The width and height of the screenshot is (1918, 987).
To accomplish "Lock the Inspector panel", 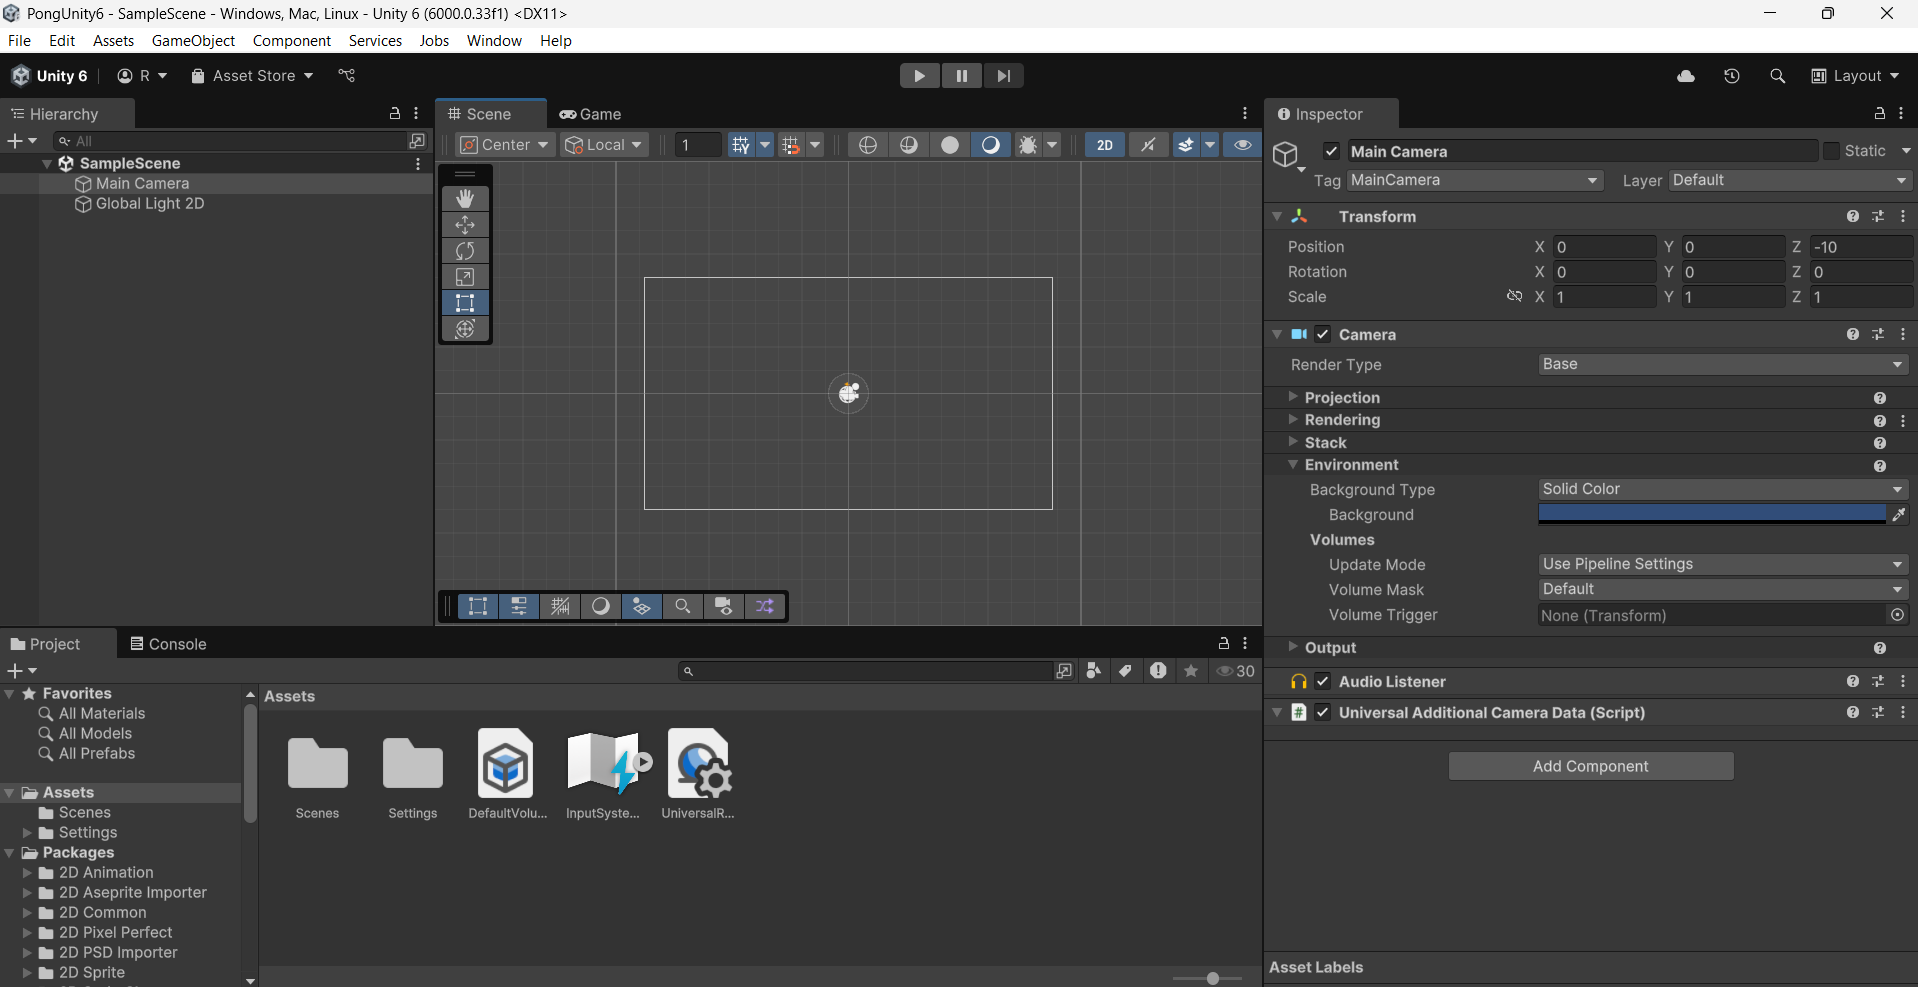I will 1880,114.
